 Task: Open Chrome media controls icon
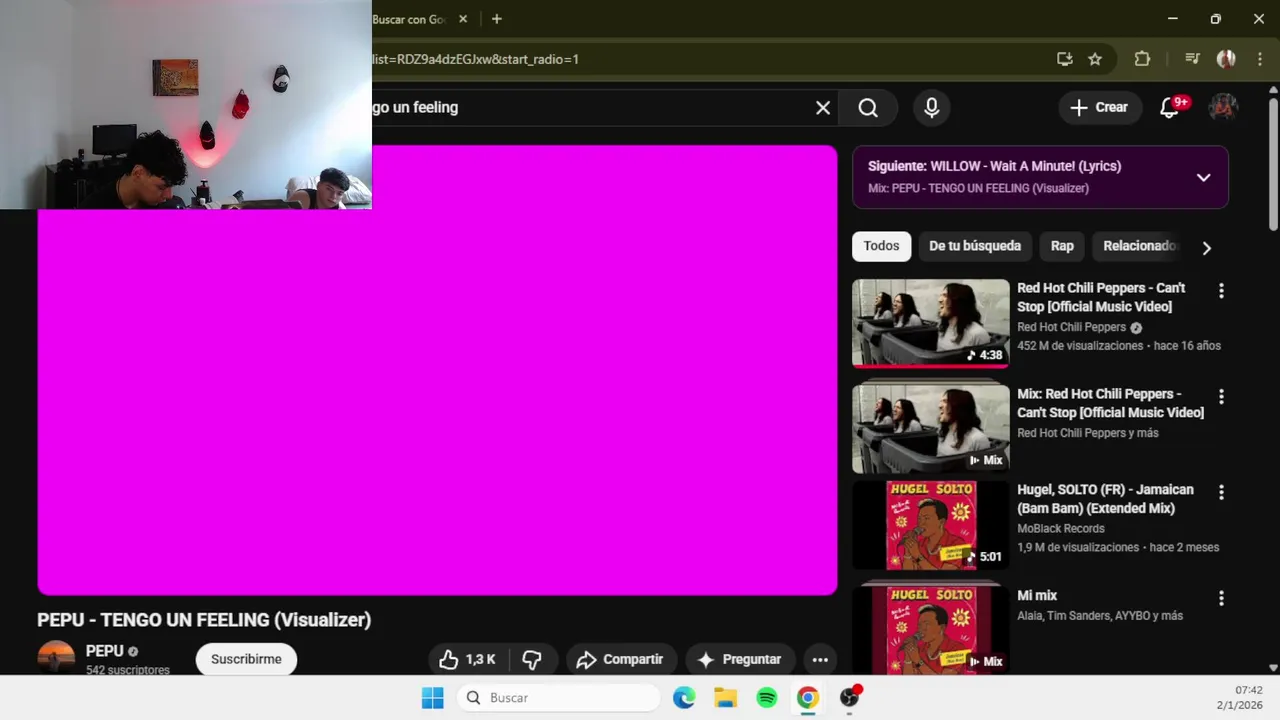tap(1192, 59)
